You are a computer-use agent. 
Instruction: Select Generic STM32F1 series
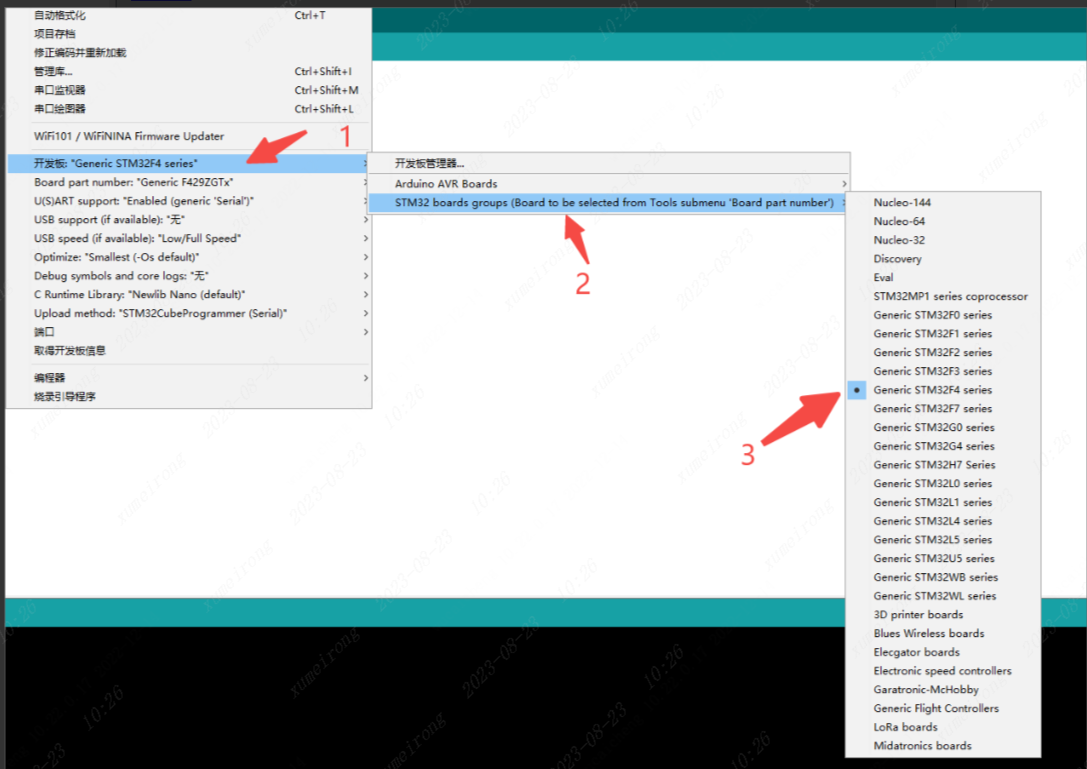tap(943, 334)
